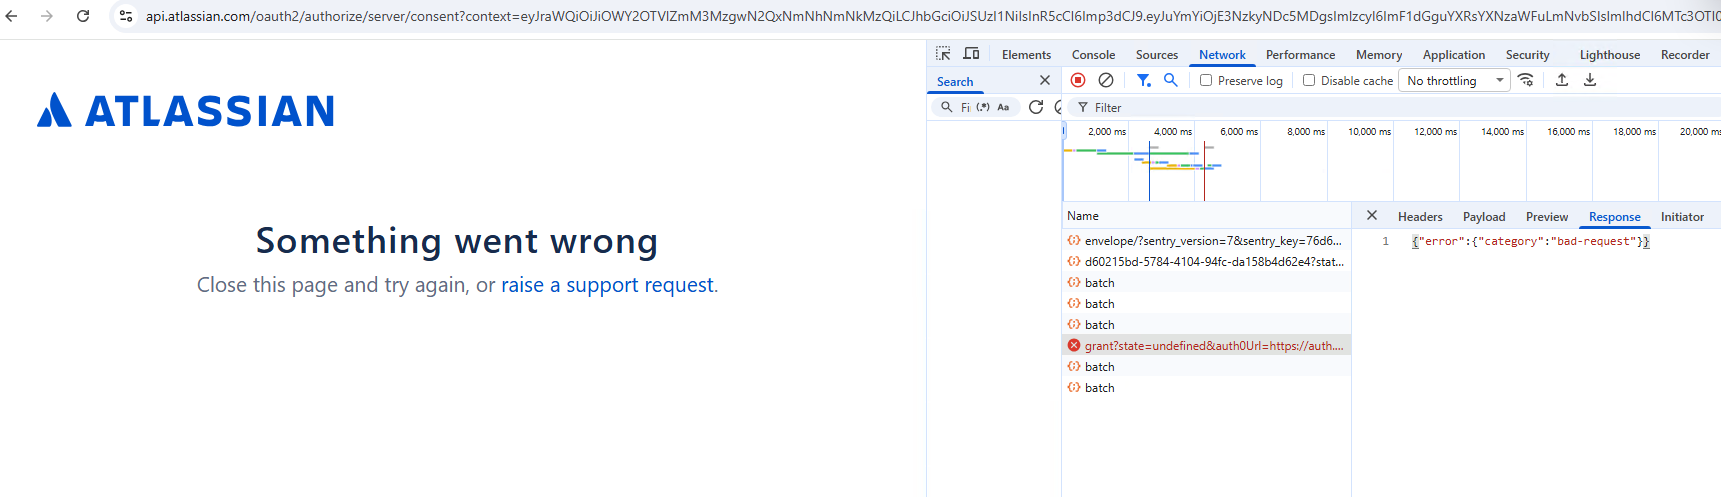The image size is (1721, 497).
Task: Close the request details pane
Action: [1372, 216]
